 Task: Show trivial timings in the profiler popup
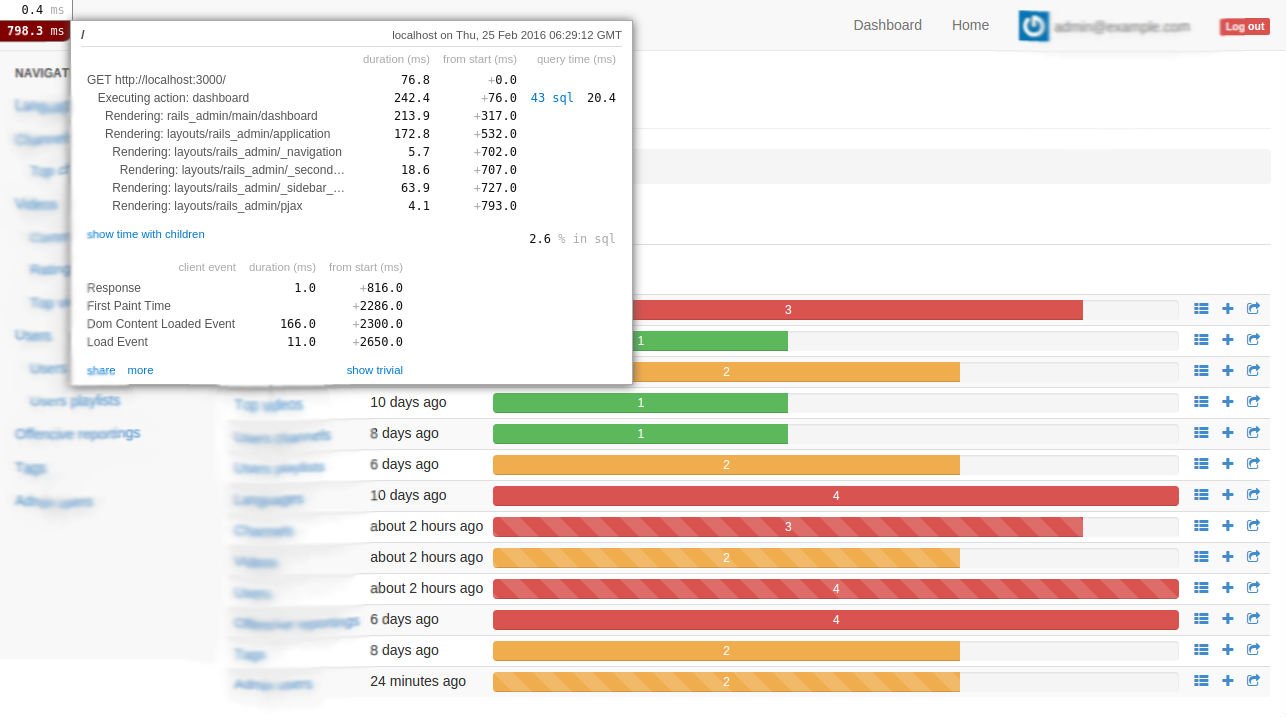pos(374,370)
